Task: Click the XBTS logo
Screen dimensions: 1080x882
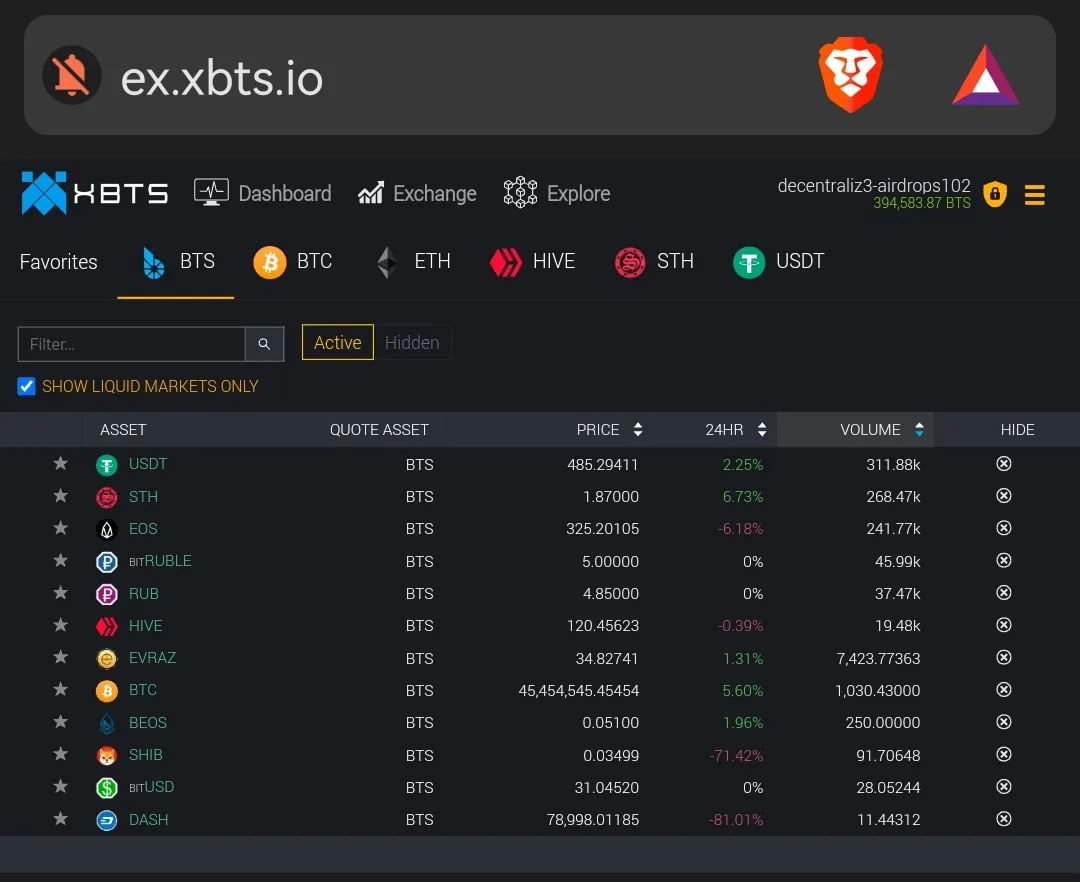Action: coord(94,193)
